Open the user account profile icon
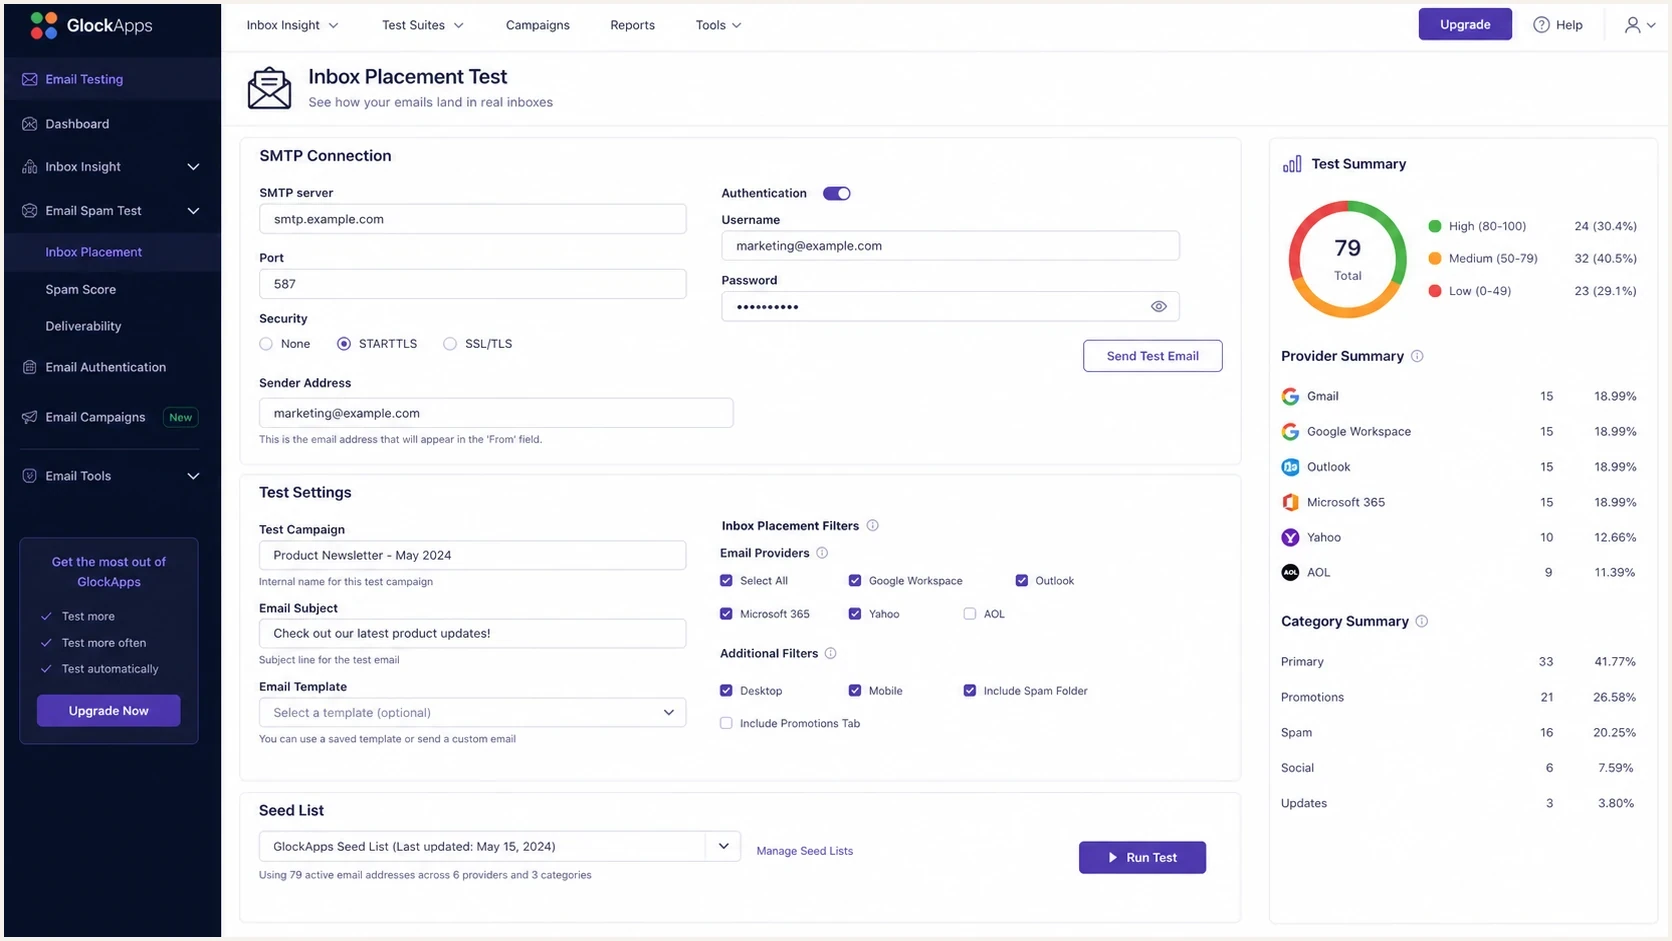The image size is (1672, 941). (x=1632, y=25)
